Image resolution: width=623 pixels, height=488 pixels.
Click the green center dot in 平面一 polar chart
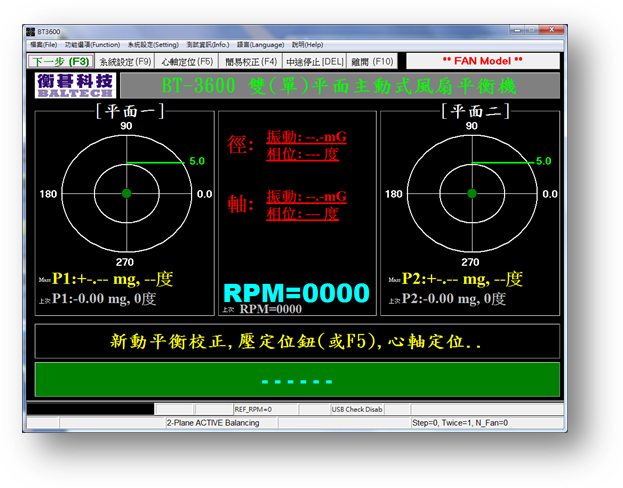(x=126, y=194)
